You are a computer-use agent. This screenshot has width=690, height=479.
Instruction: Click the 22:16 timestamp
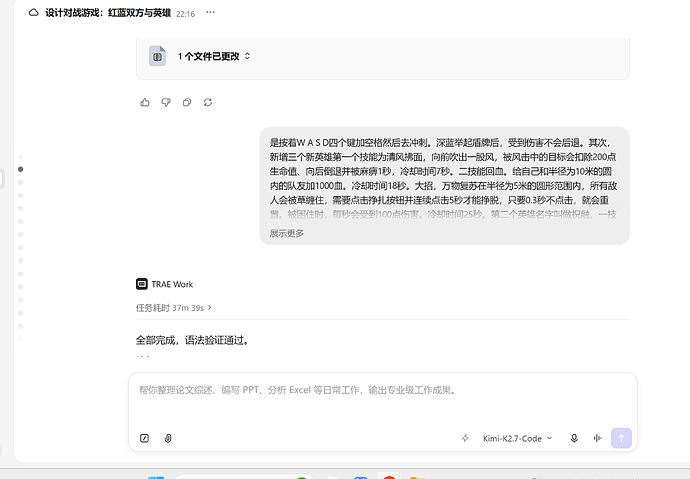click(x=185, y=14)
